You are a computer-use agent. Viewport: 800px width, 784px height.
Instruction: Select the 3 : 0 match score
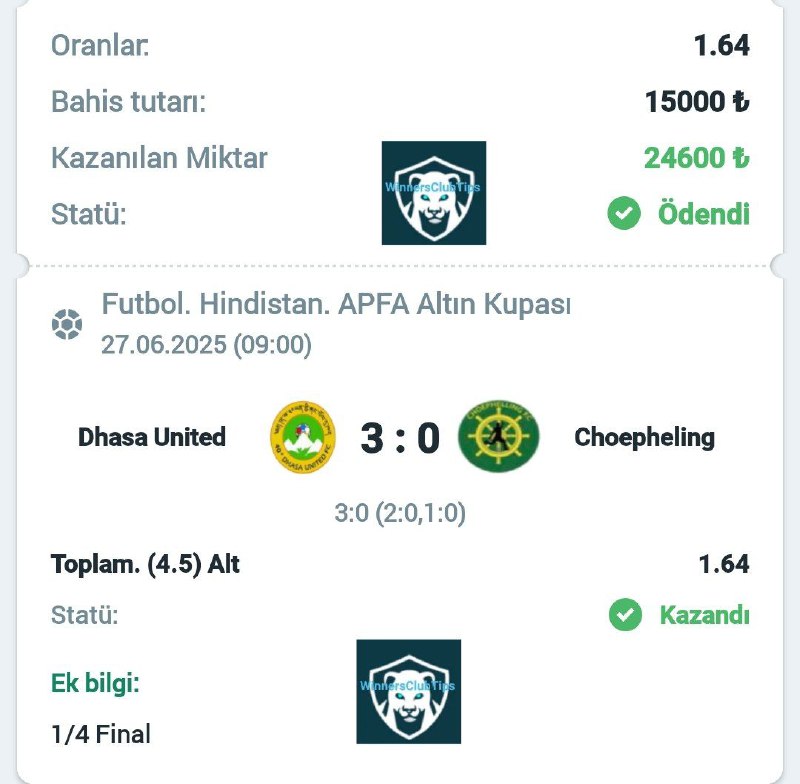[400, 438]
